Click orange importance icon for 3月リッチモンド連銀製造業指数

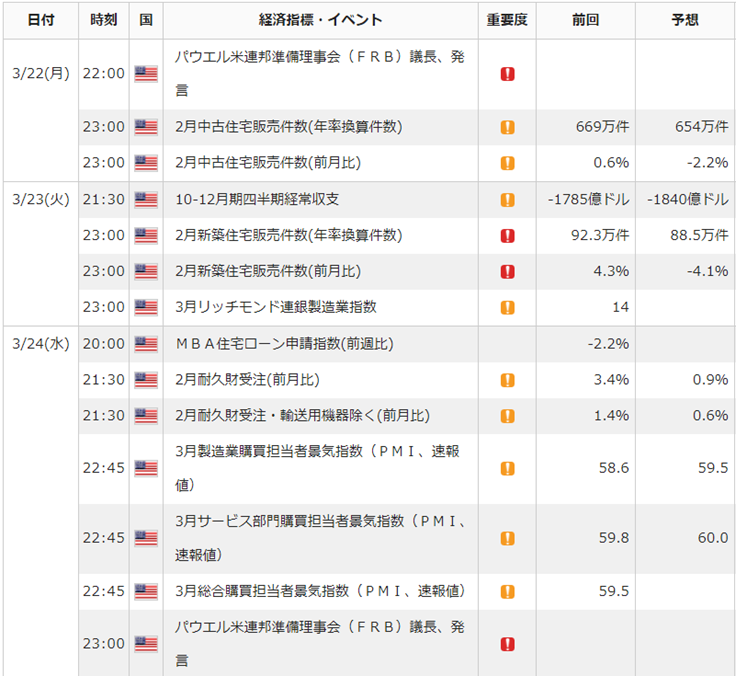507,307
